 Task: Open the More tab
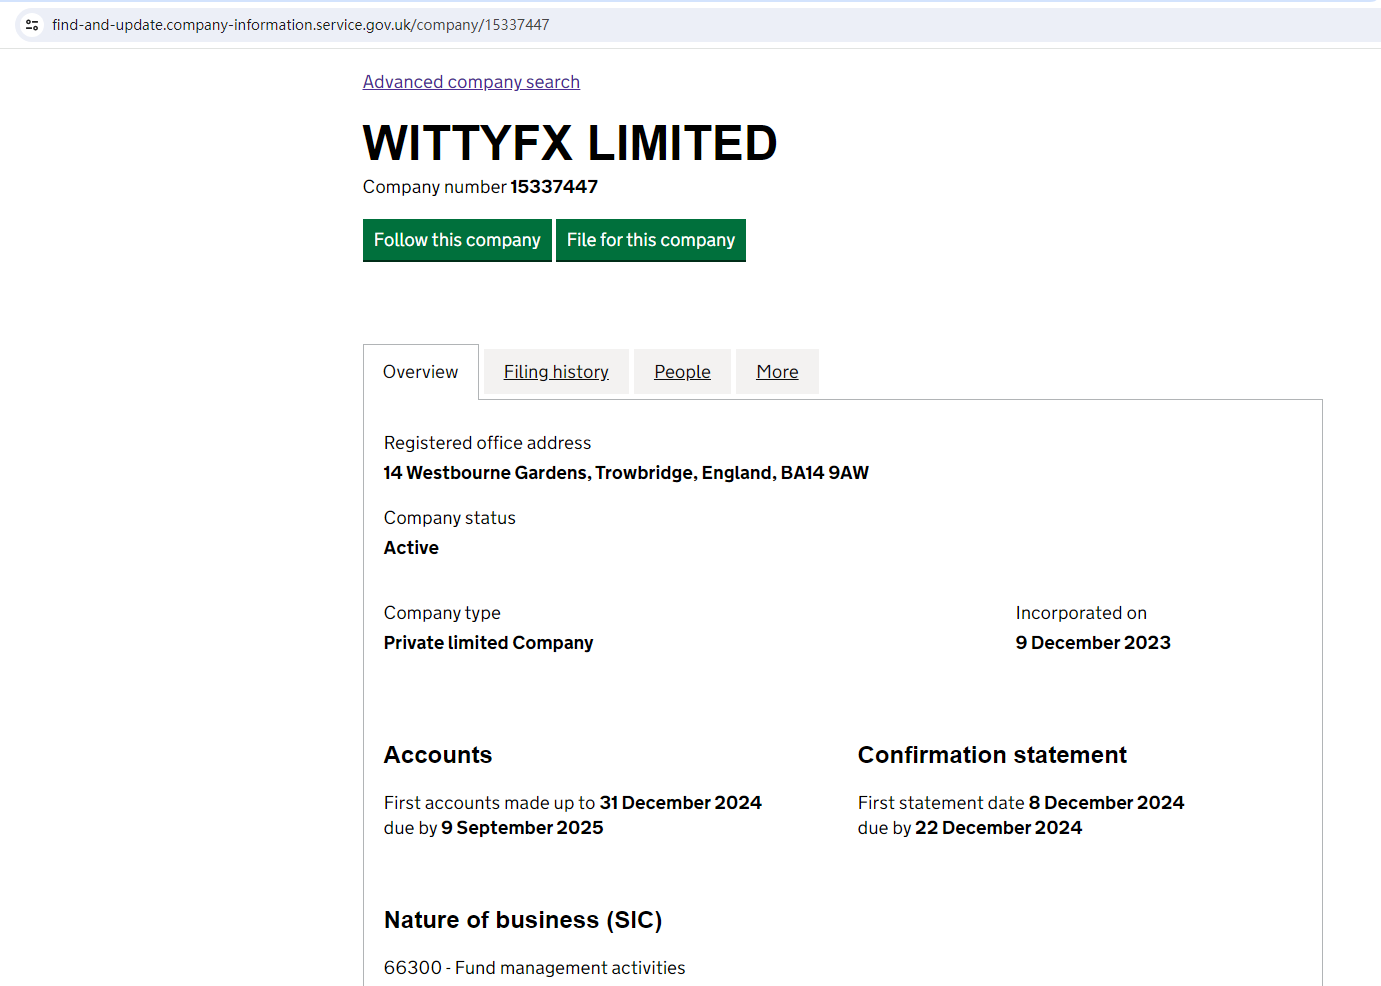(777, 372)
